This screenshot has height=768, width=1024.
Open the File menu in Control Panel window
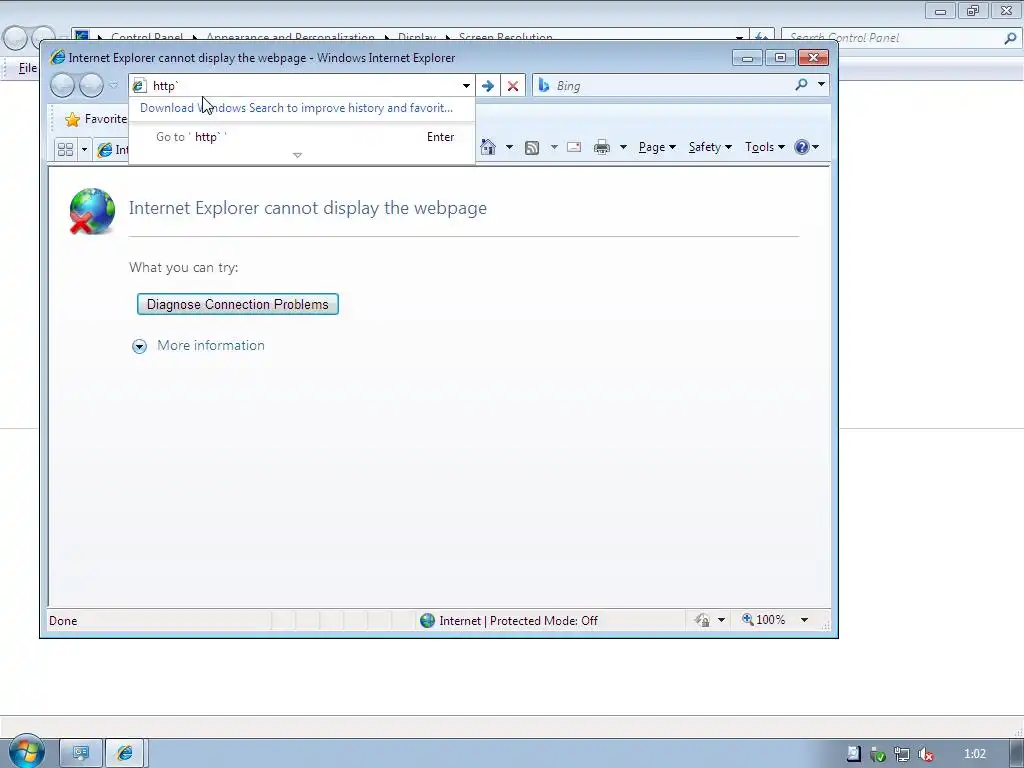coord(27,68)
